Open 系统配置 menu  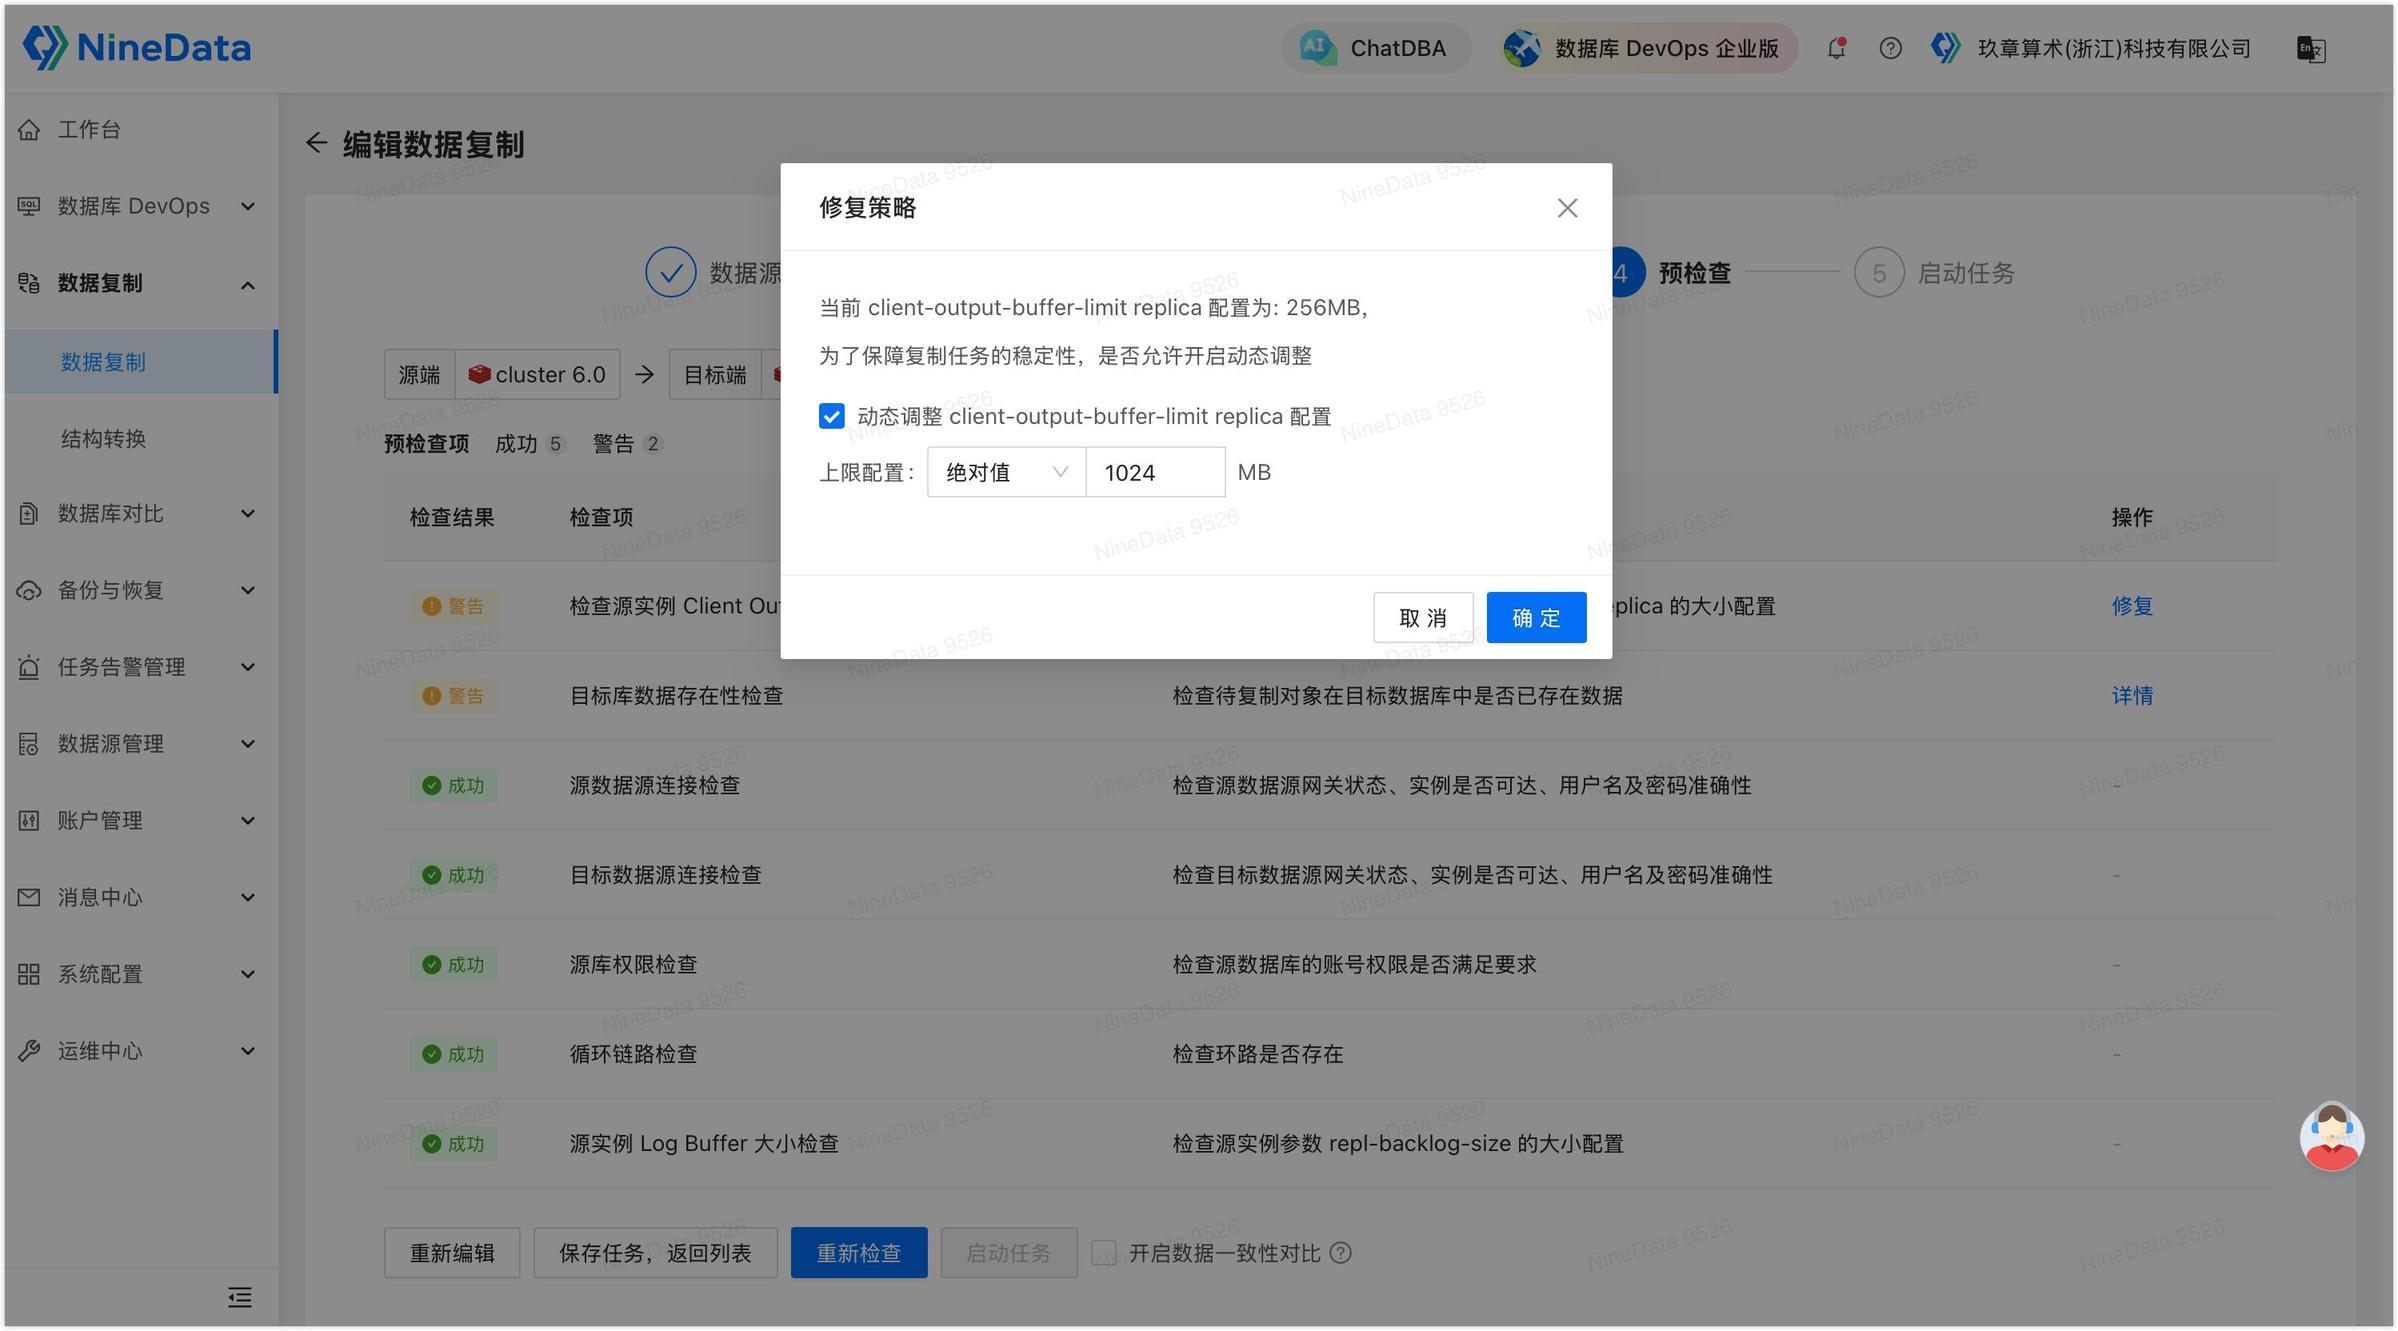(139, 974)
